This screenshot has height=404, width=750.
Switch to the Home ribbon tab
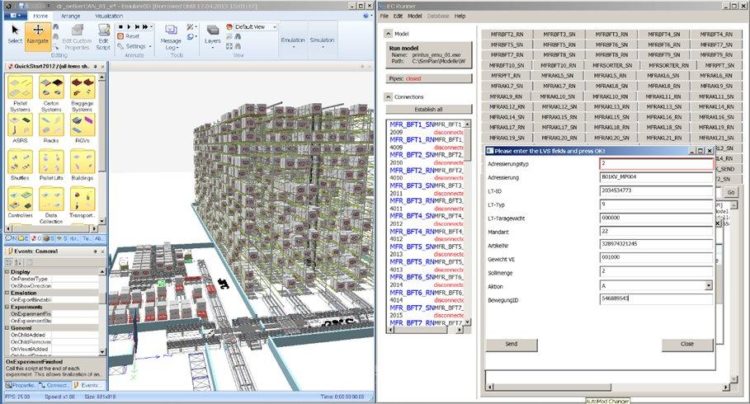(40, 16)
